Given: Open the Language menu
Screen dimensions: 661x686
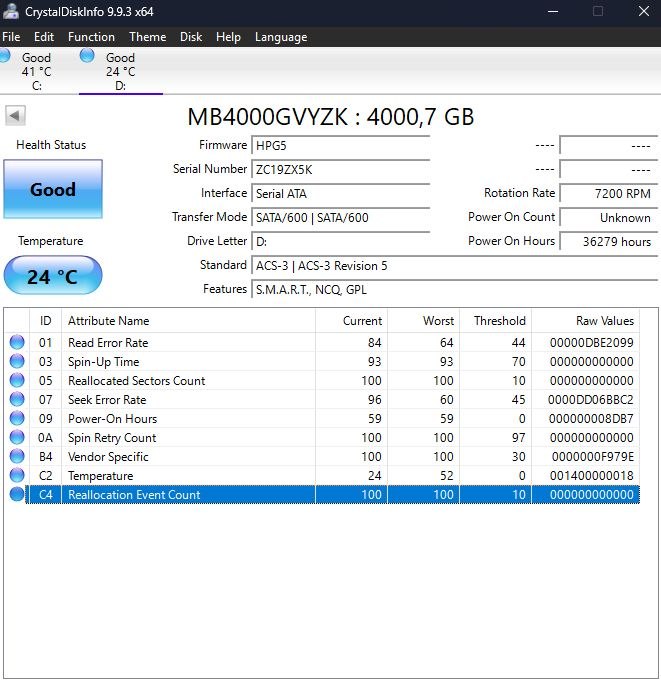Looking at the screenshot, I should [x=281, y=37].
